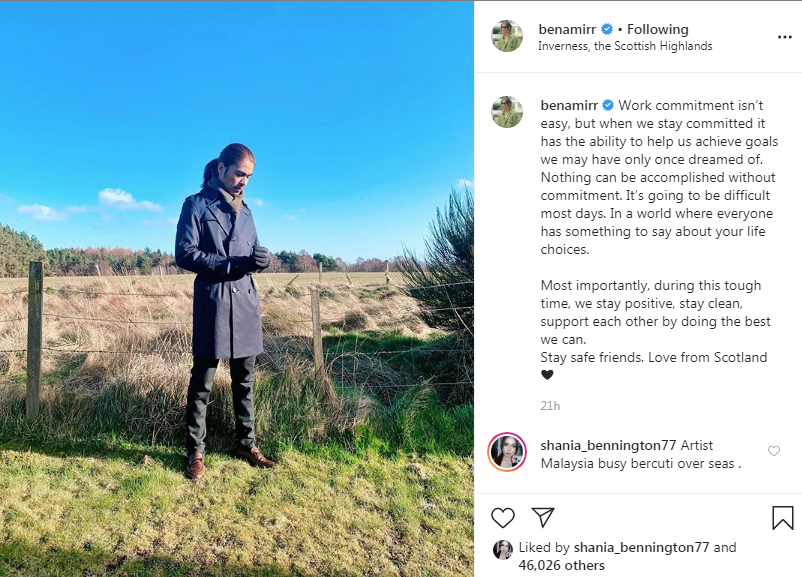Open shania_bennington77 in Liked by line

[x=641, y=547]
